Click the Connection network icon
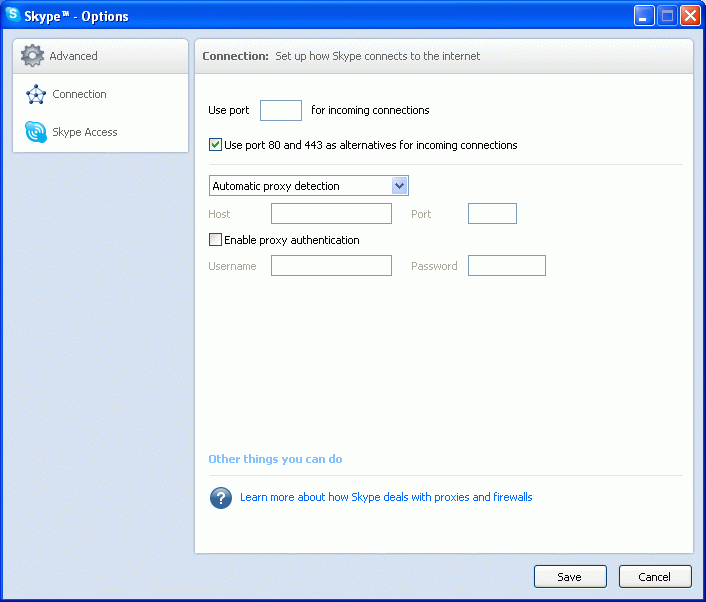Image resolution: width=706 pixels, height=602 pixels. (36, 94)
